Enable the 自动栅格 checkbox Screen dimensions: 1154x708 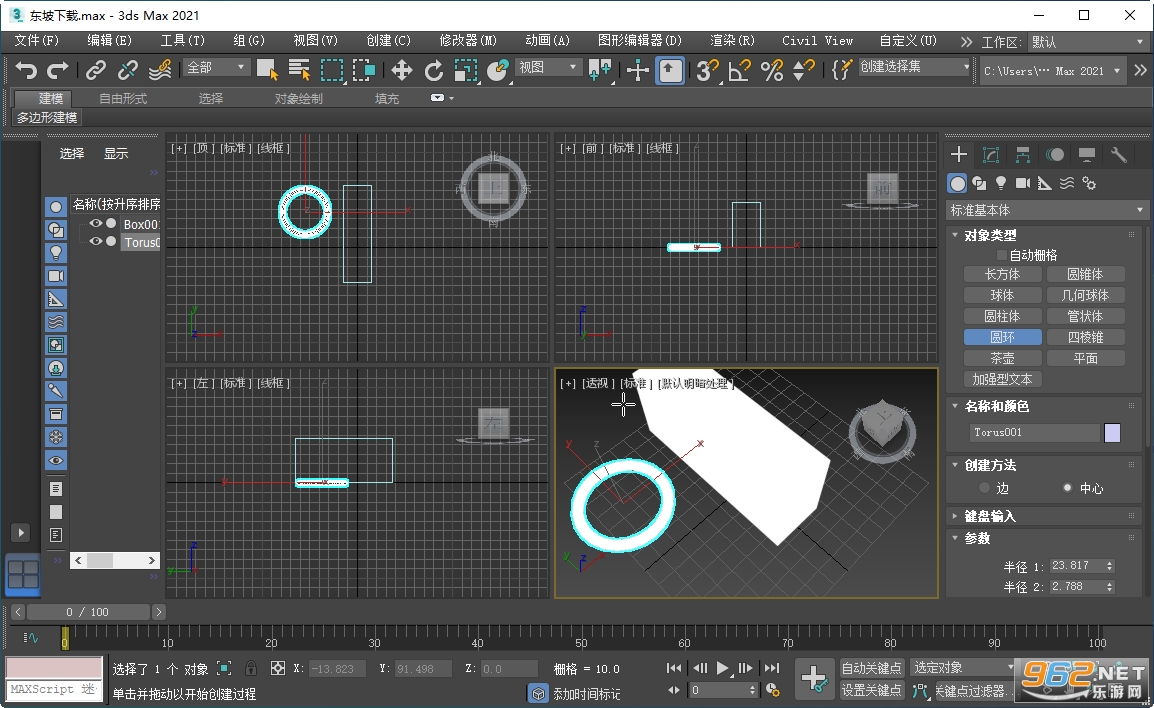tap(1001, 255)
